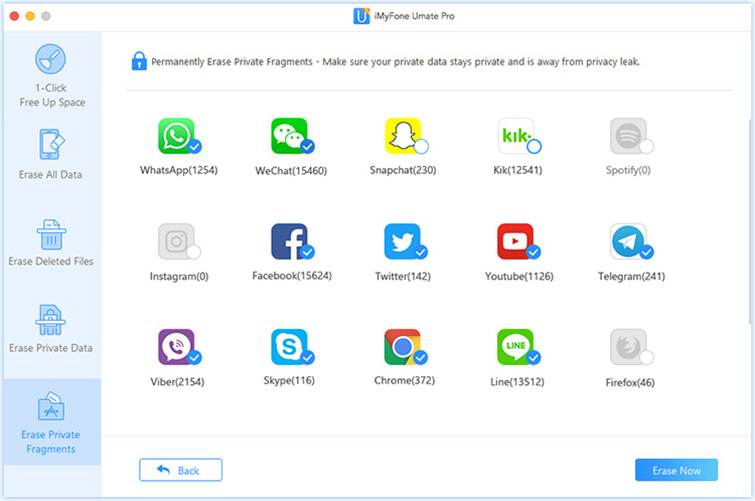Click the Firefox(46) label
The image size is (755, 501).
[x=630, y=382]
